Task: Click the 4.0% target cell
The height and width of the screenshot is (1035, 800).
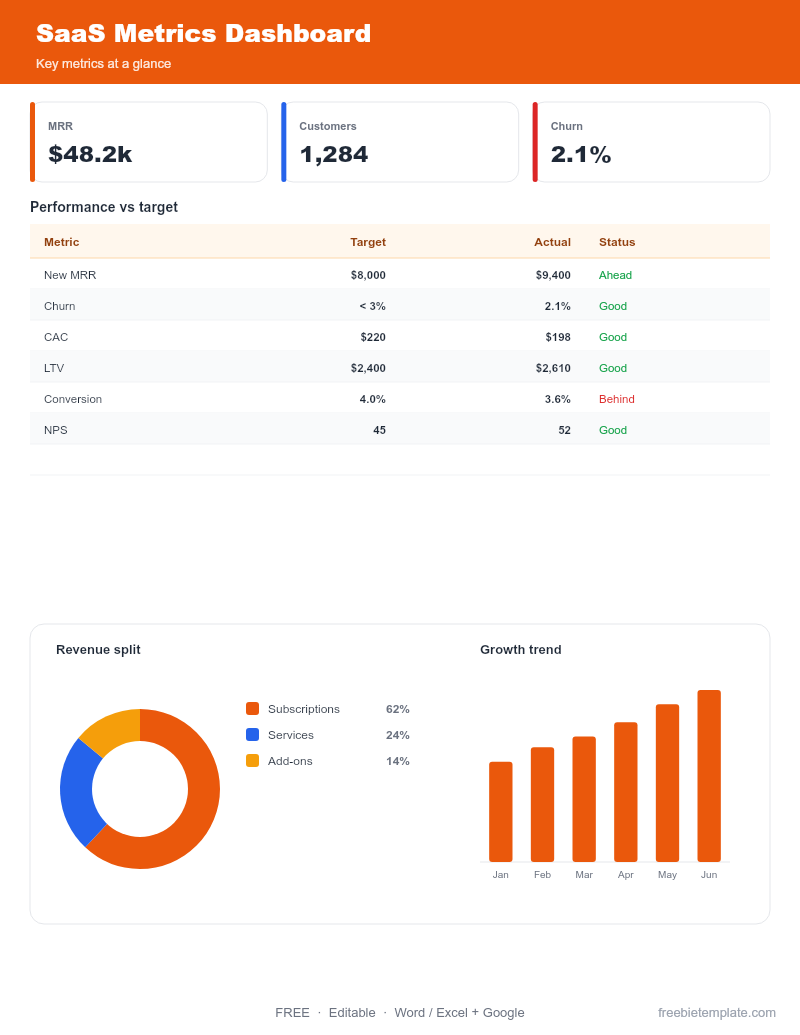Action: click(x=372, y=399)
